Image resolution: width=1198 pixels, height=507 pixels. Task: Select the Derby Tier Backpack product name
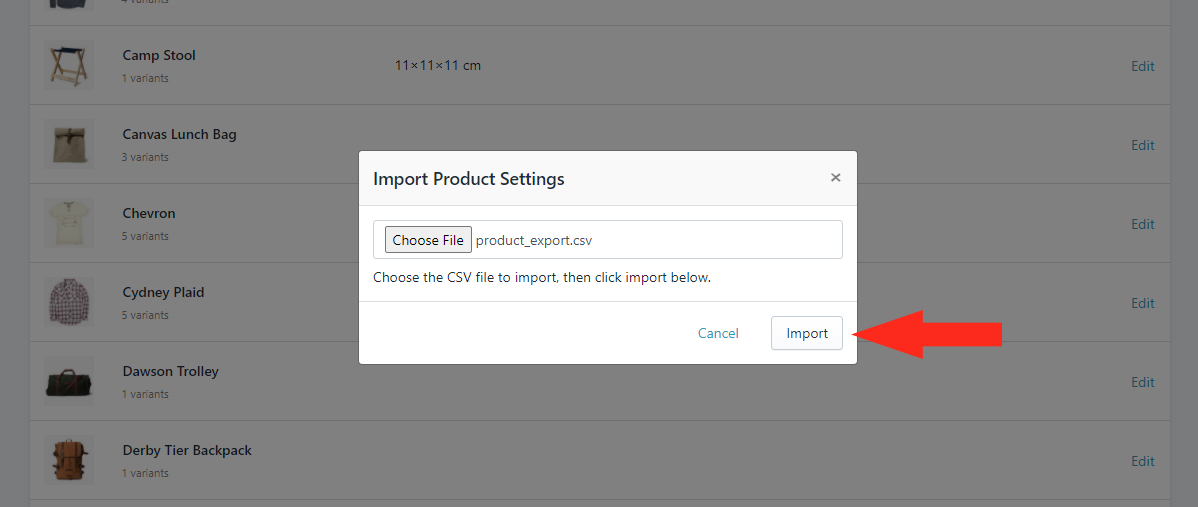pos(187,450)
